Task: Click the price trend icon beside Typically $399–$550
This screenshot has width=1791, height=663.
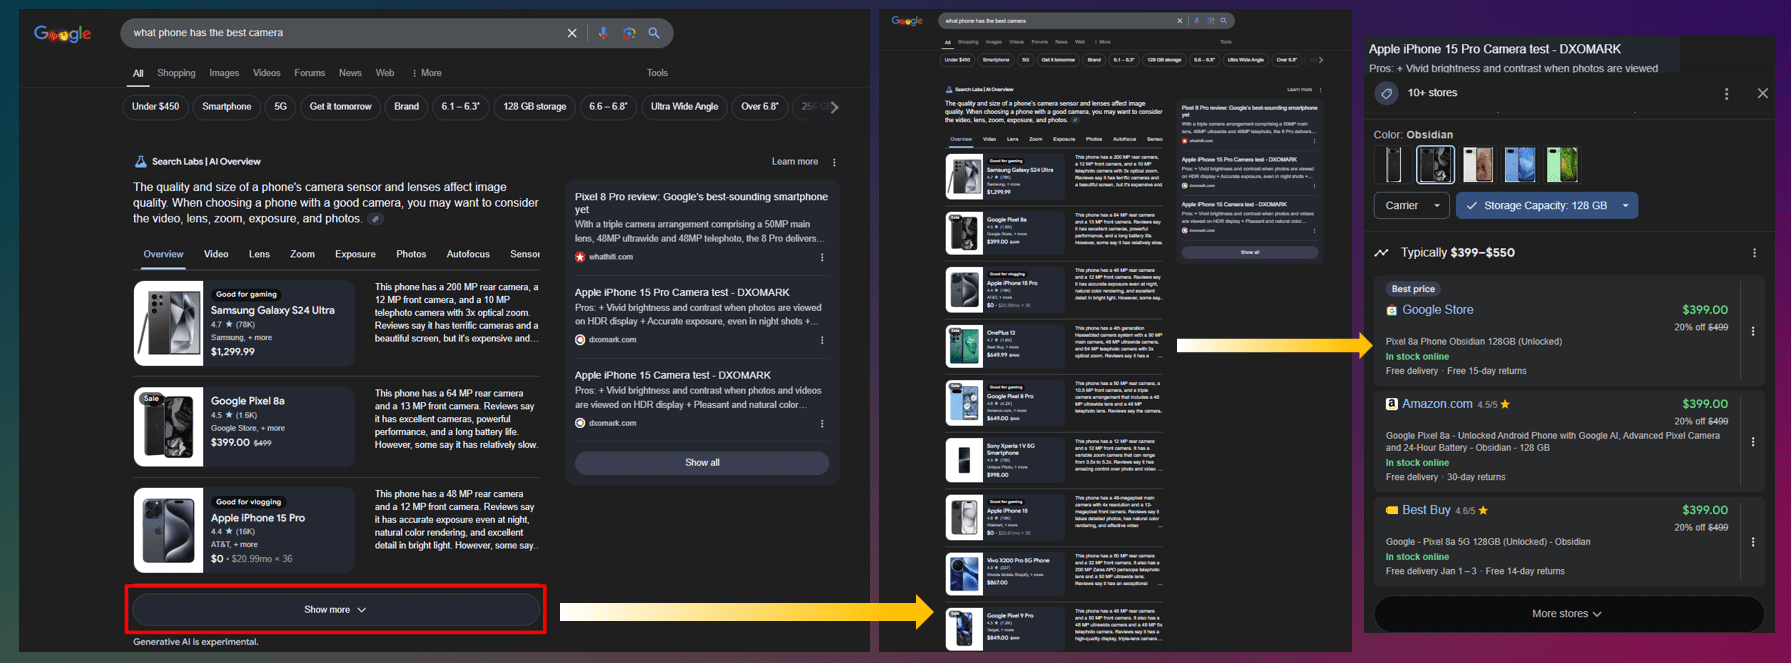Action: click(x=1382, y=253)
